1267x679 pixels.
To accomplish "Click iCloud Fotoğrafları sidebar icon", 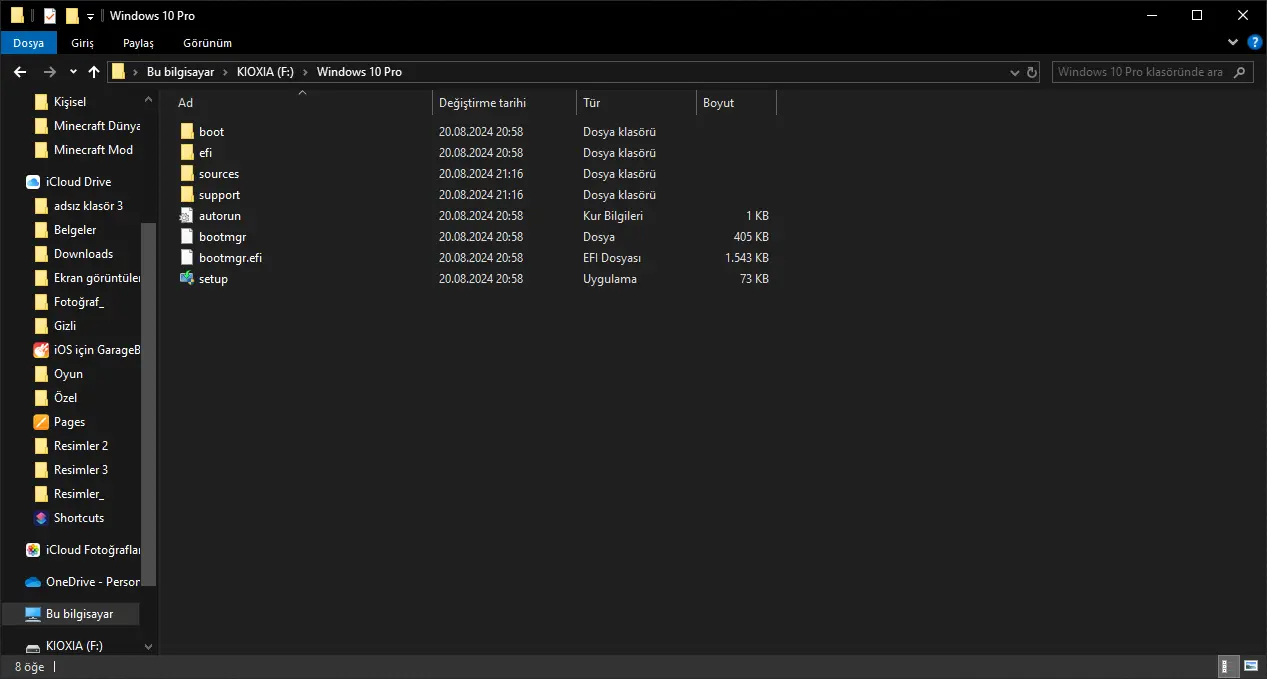I will tap(33, 550).
